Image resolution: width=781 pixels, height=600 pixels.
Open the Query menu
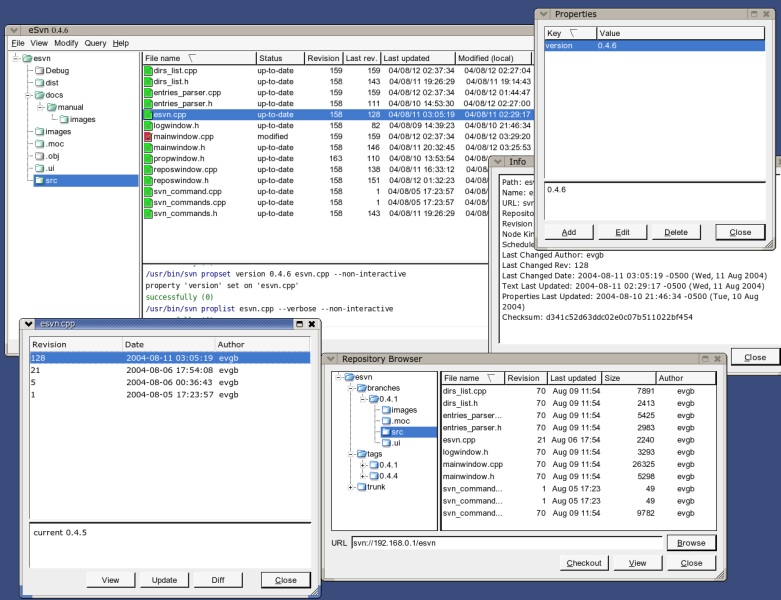coord(95,43)
